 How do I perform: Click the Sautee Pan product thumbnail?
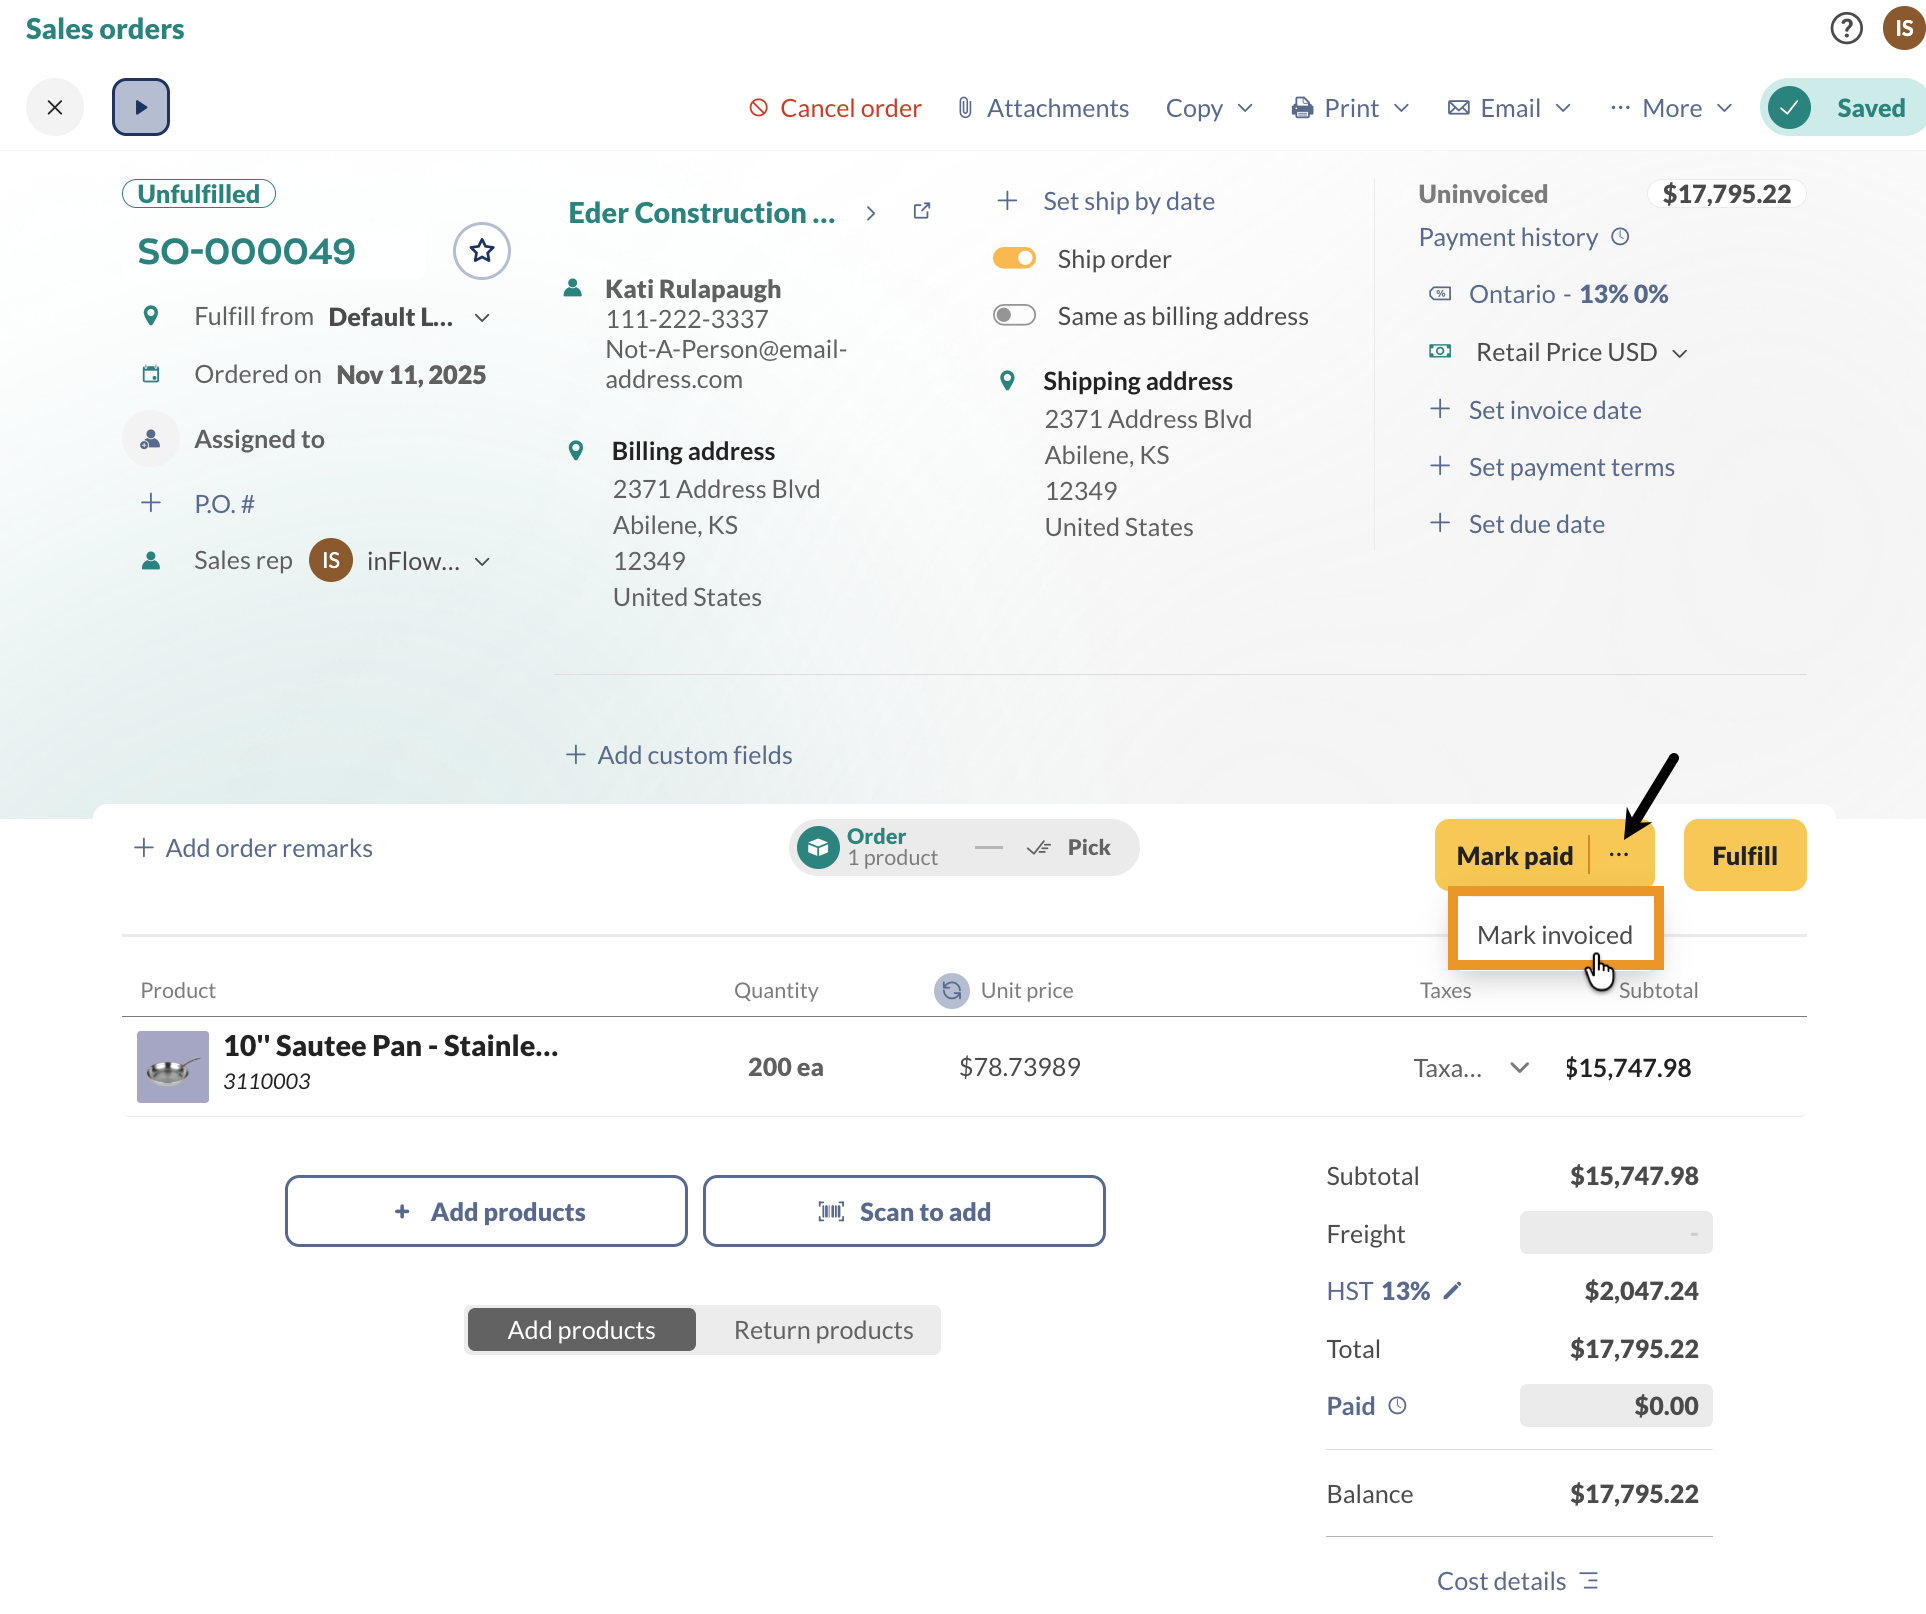coord(172,1067)
